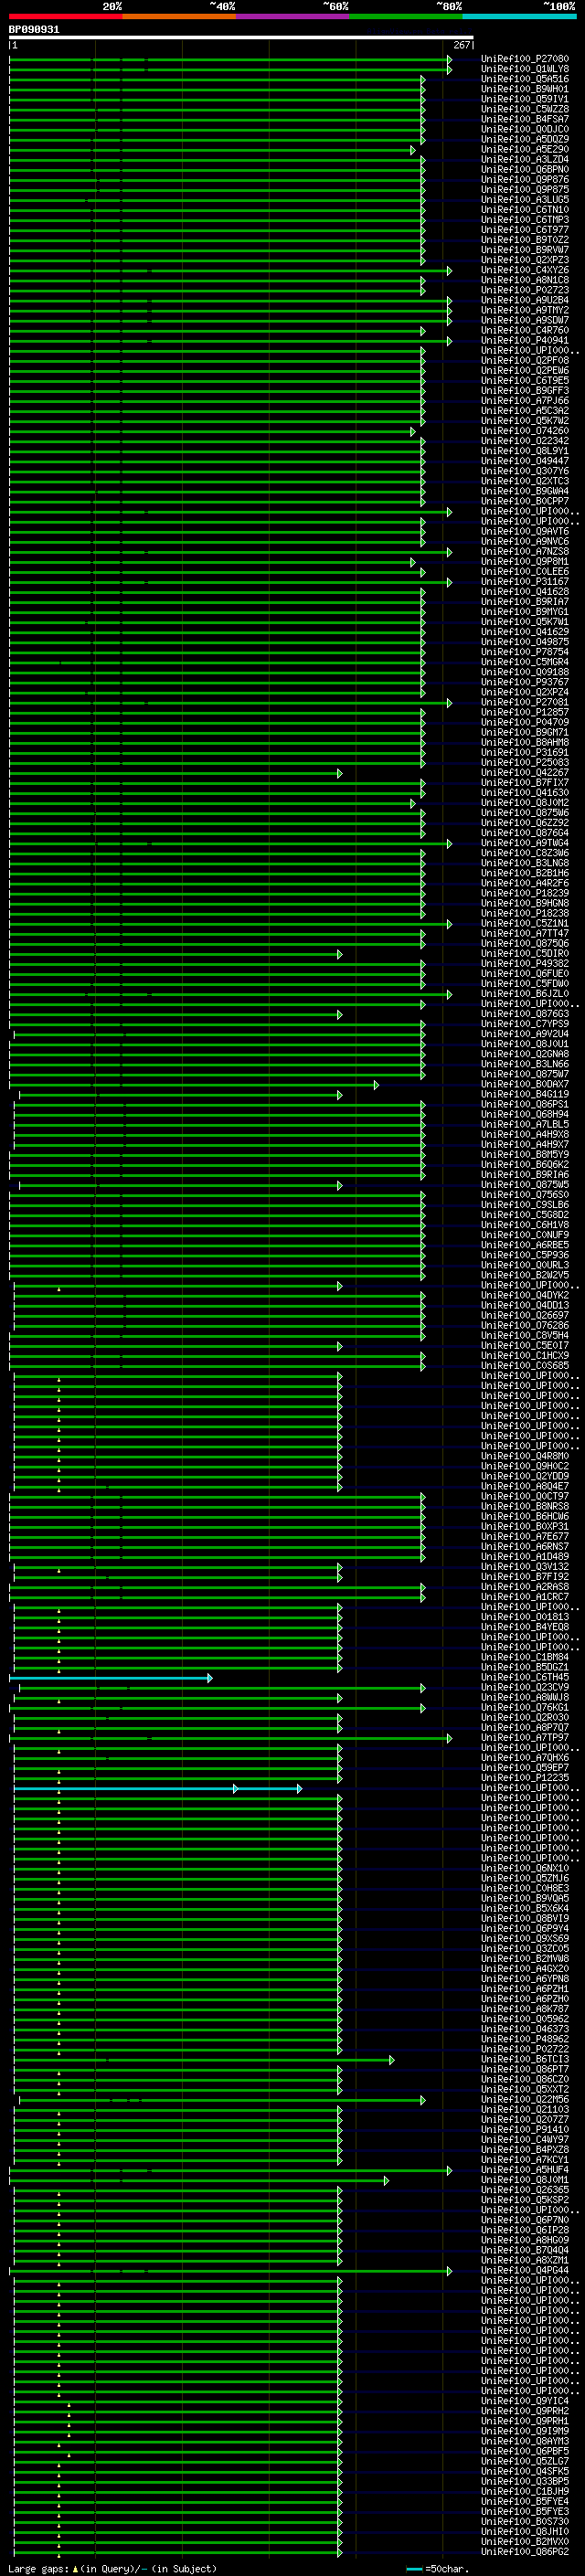Open hit UniRef100_C1BJH9
This screenshot has width=585, height=2576.
click(x=524, y=2491)
